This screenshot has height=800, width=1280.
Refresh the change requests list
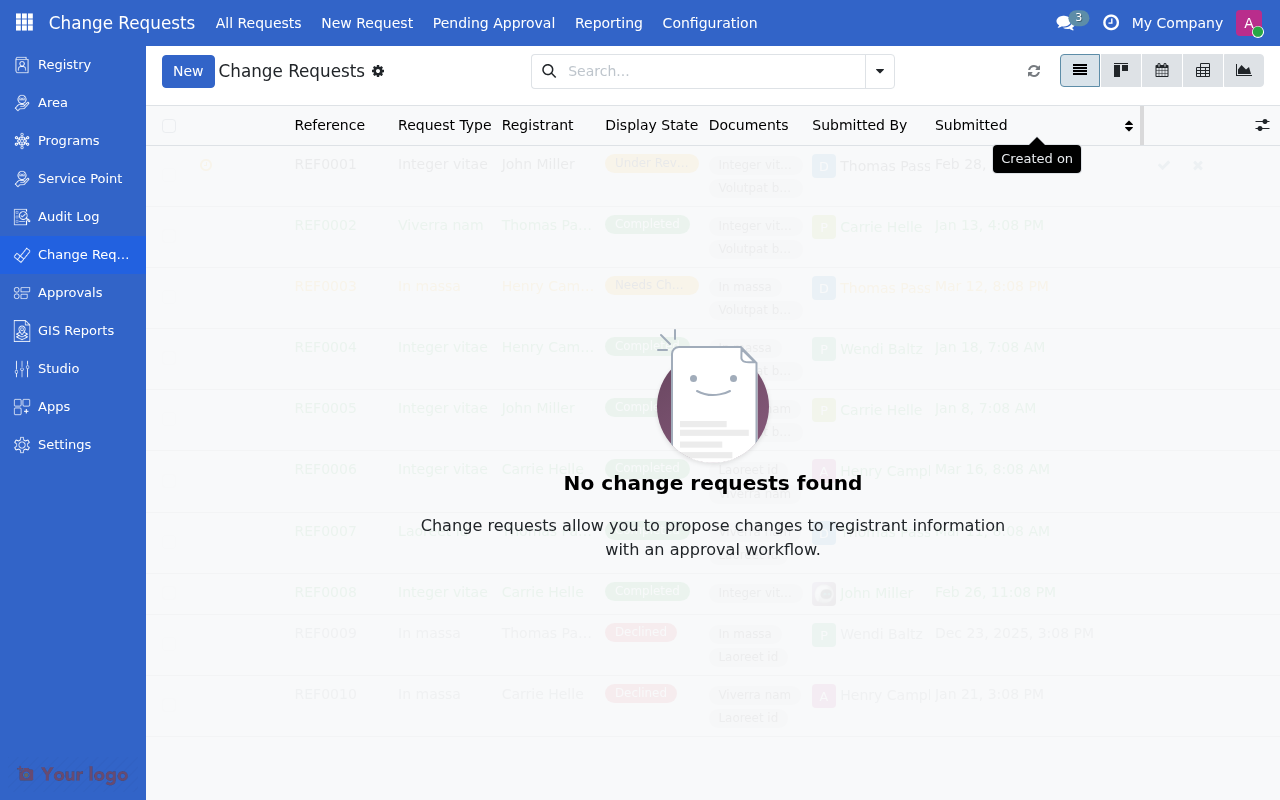1033,71
